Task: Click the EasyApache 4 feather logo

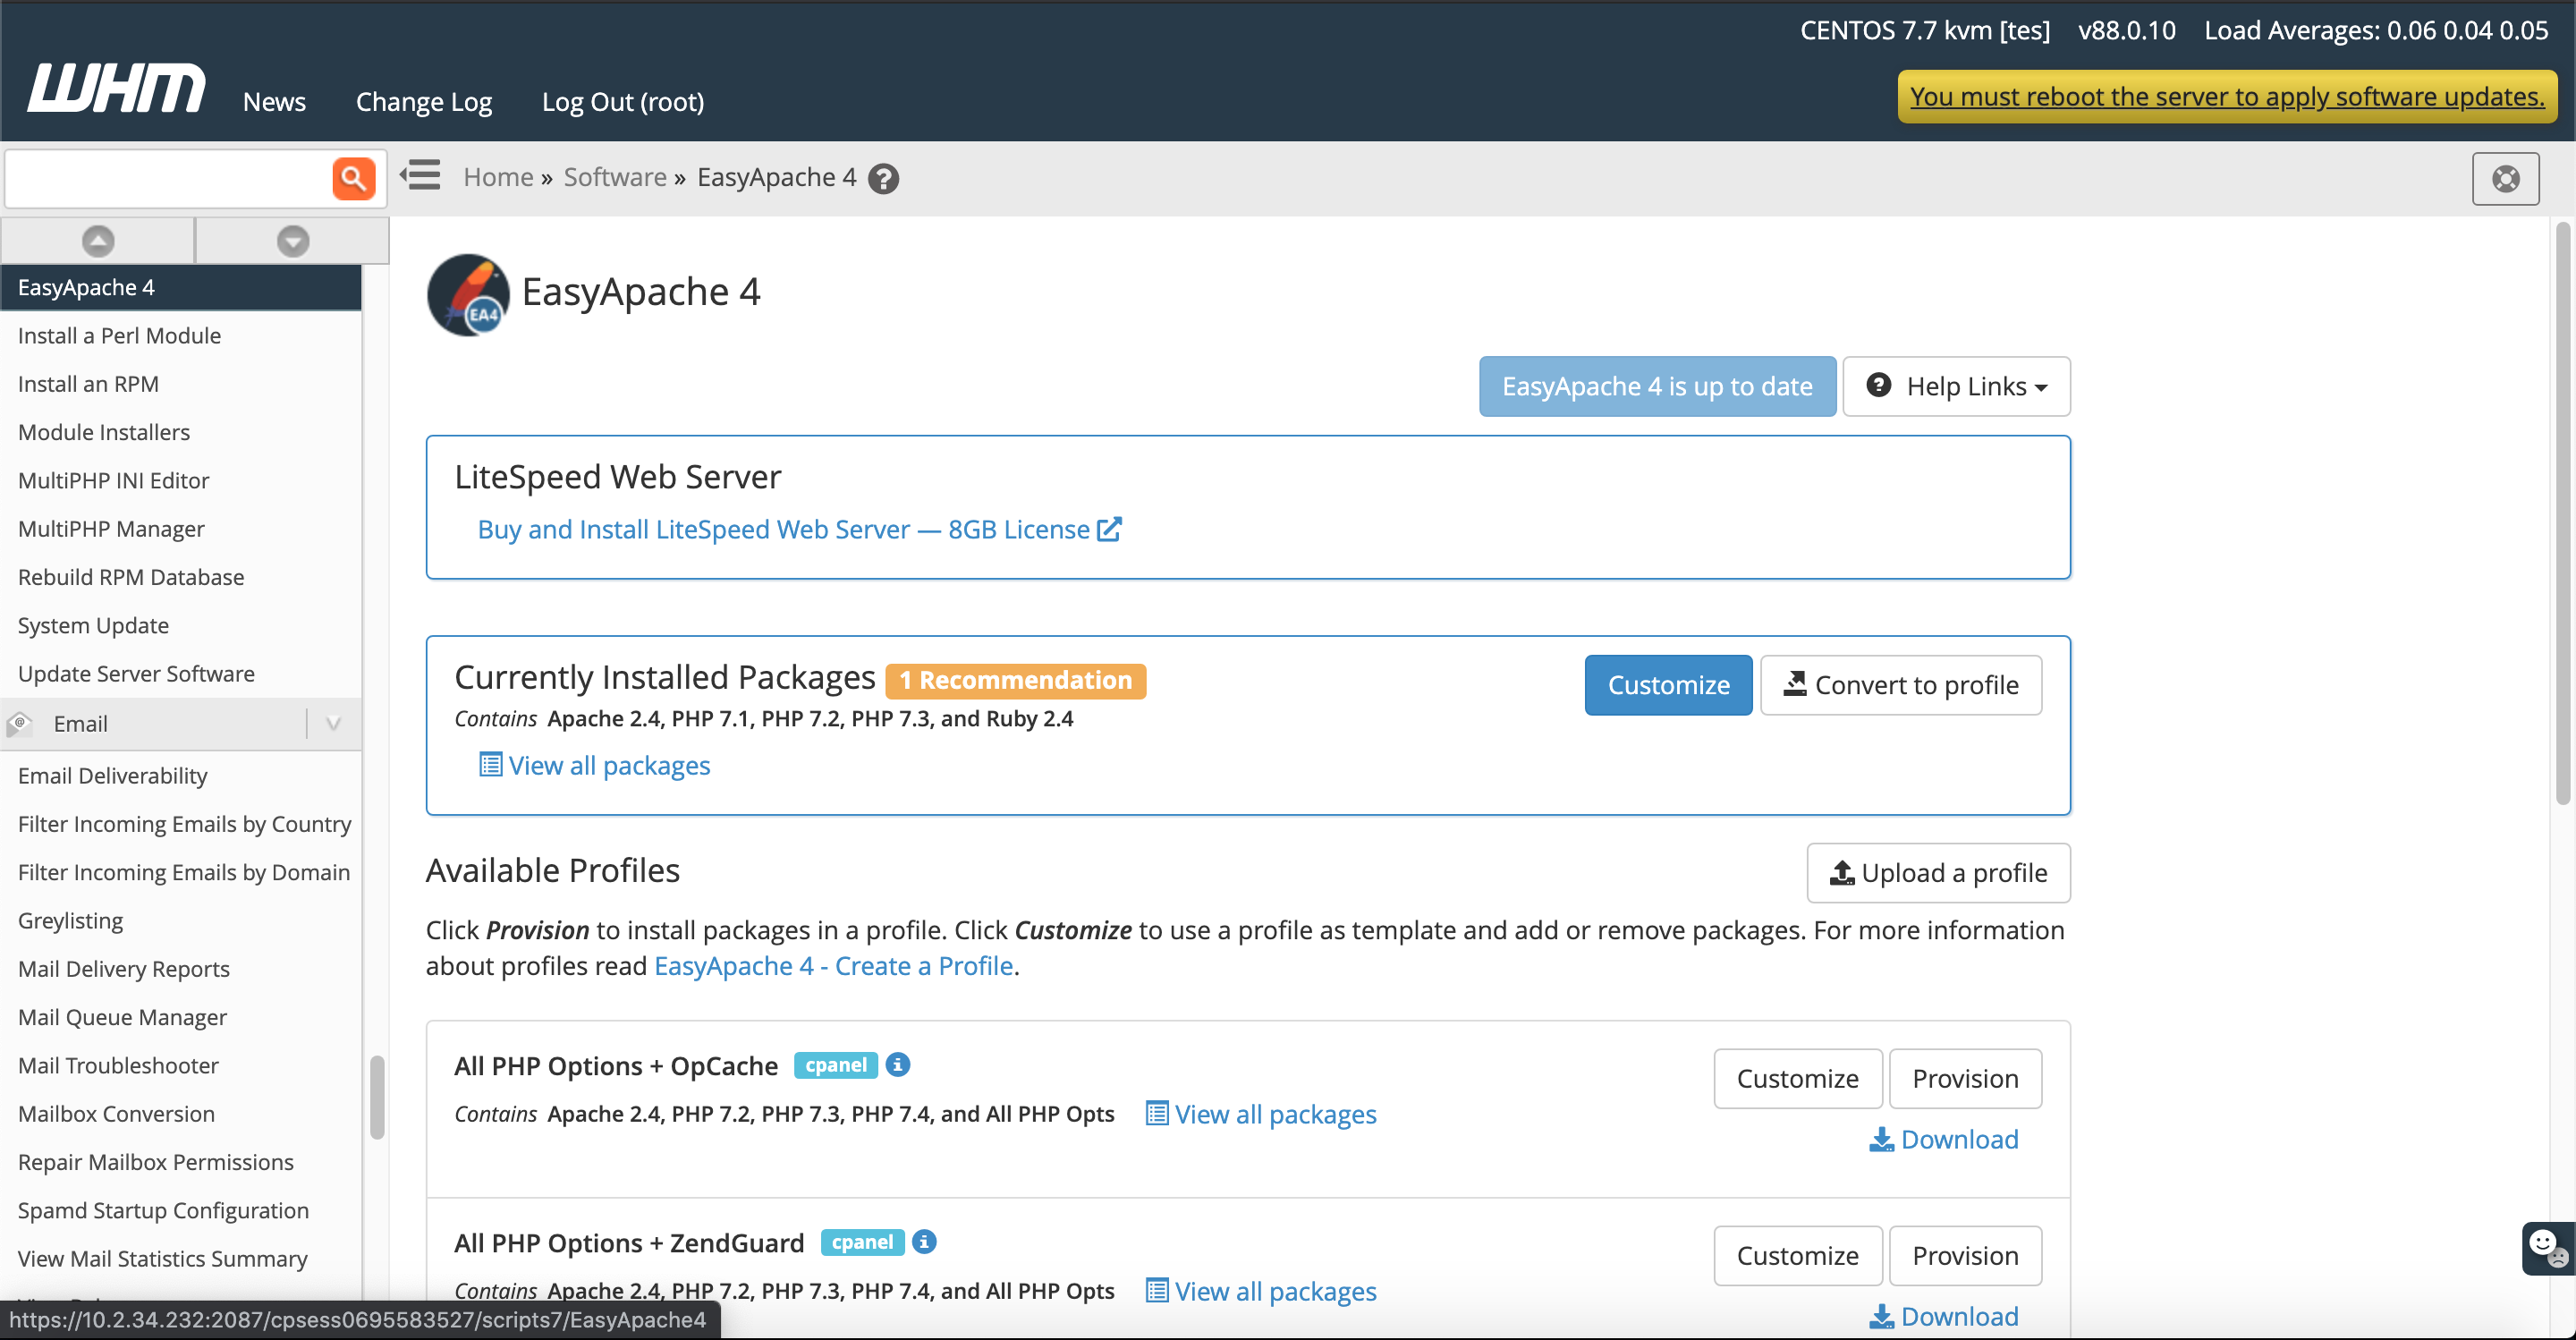Action: pyautogui.click(x=468, y=294)
